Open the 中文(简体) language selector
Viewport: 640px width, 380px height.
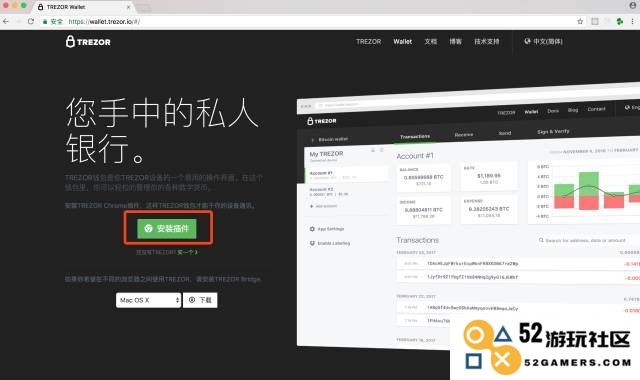(543, 41)
